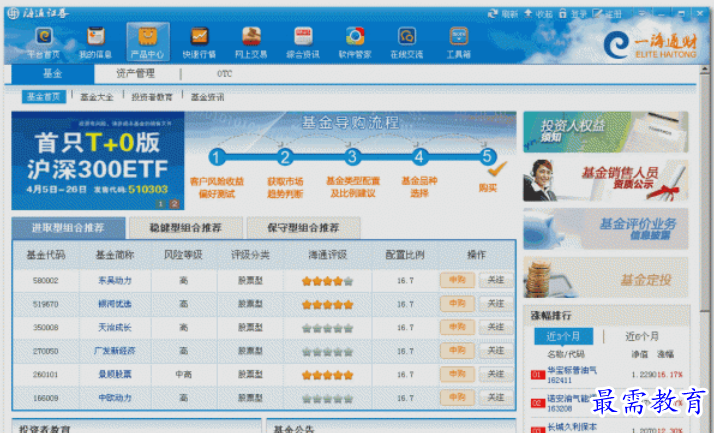This screenshot has width=714, height=433.
Task: Show banner slide 1
Action: click(160, 204)
